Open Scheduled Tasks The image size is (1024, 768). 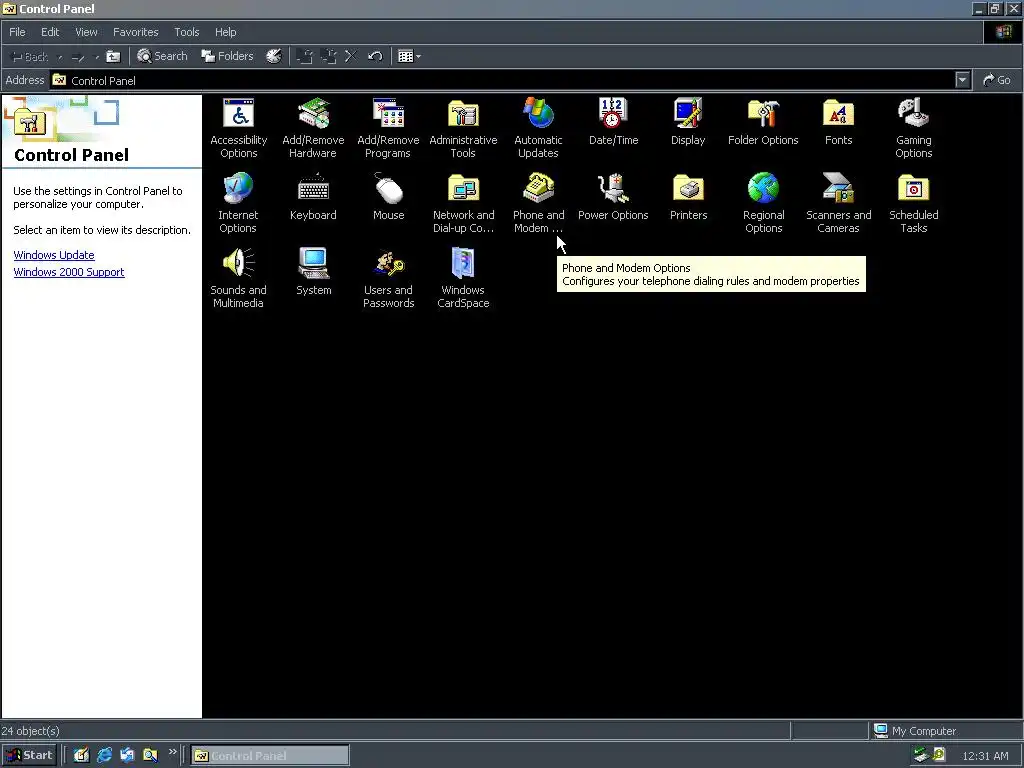pos(914,203)
